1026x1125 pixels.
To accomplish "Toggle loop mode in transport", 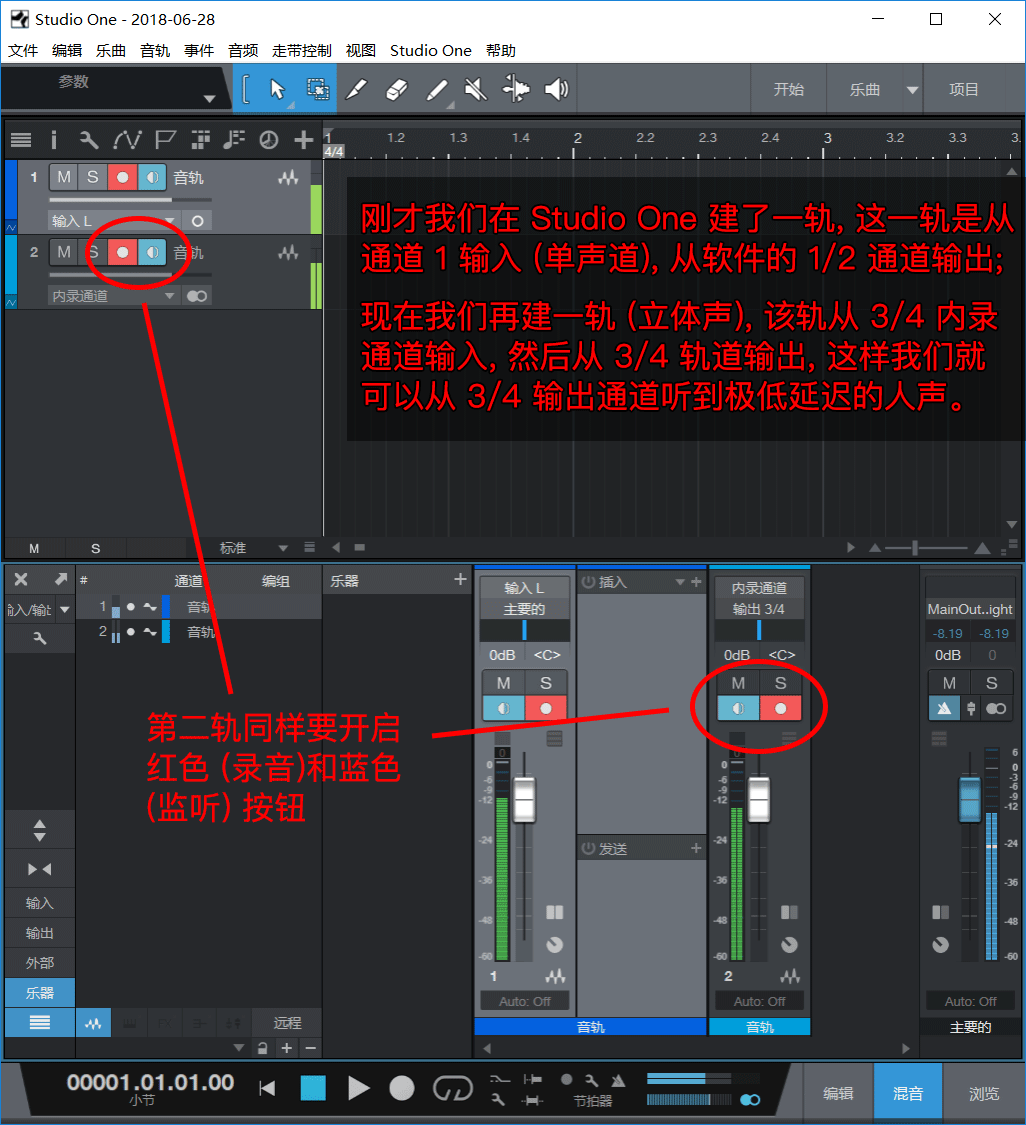I will [453, 1088].
